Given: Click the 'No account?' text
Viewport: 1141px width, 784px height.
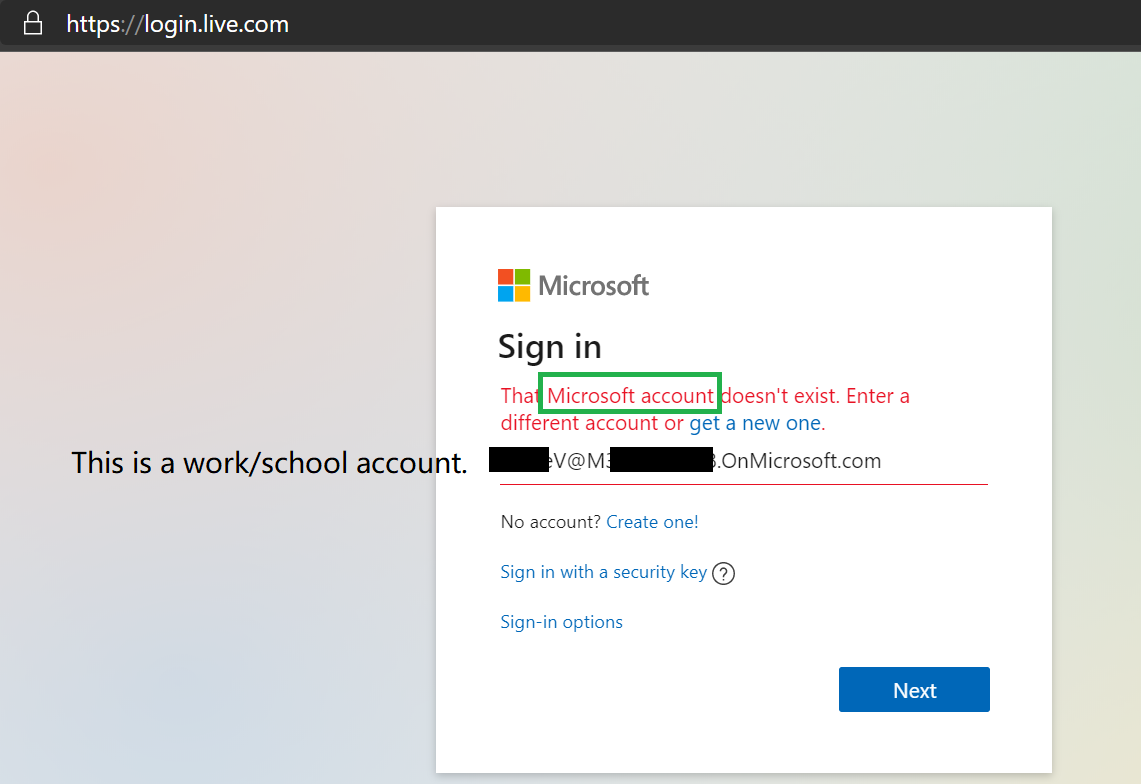Looking at the screenshot, I should coord(550,522).
